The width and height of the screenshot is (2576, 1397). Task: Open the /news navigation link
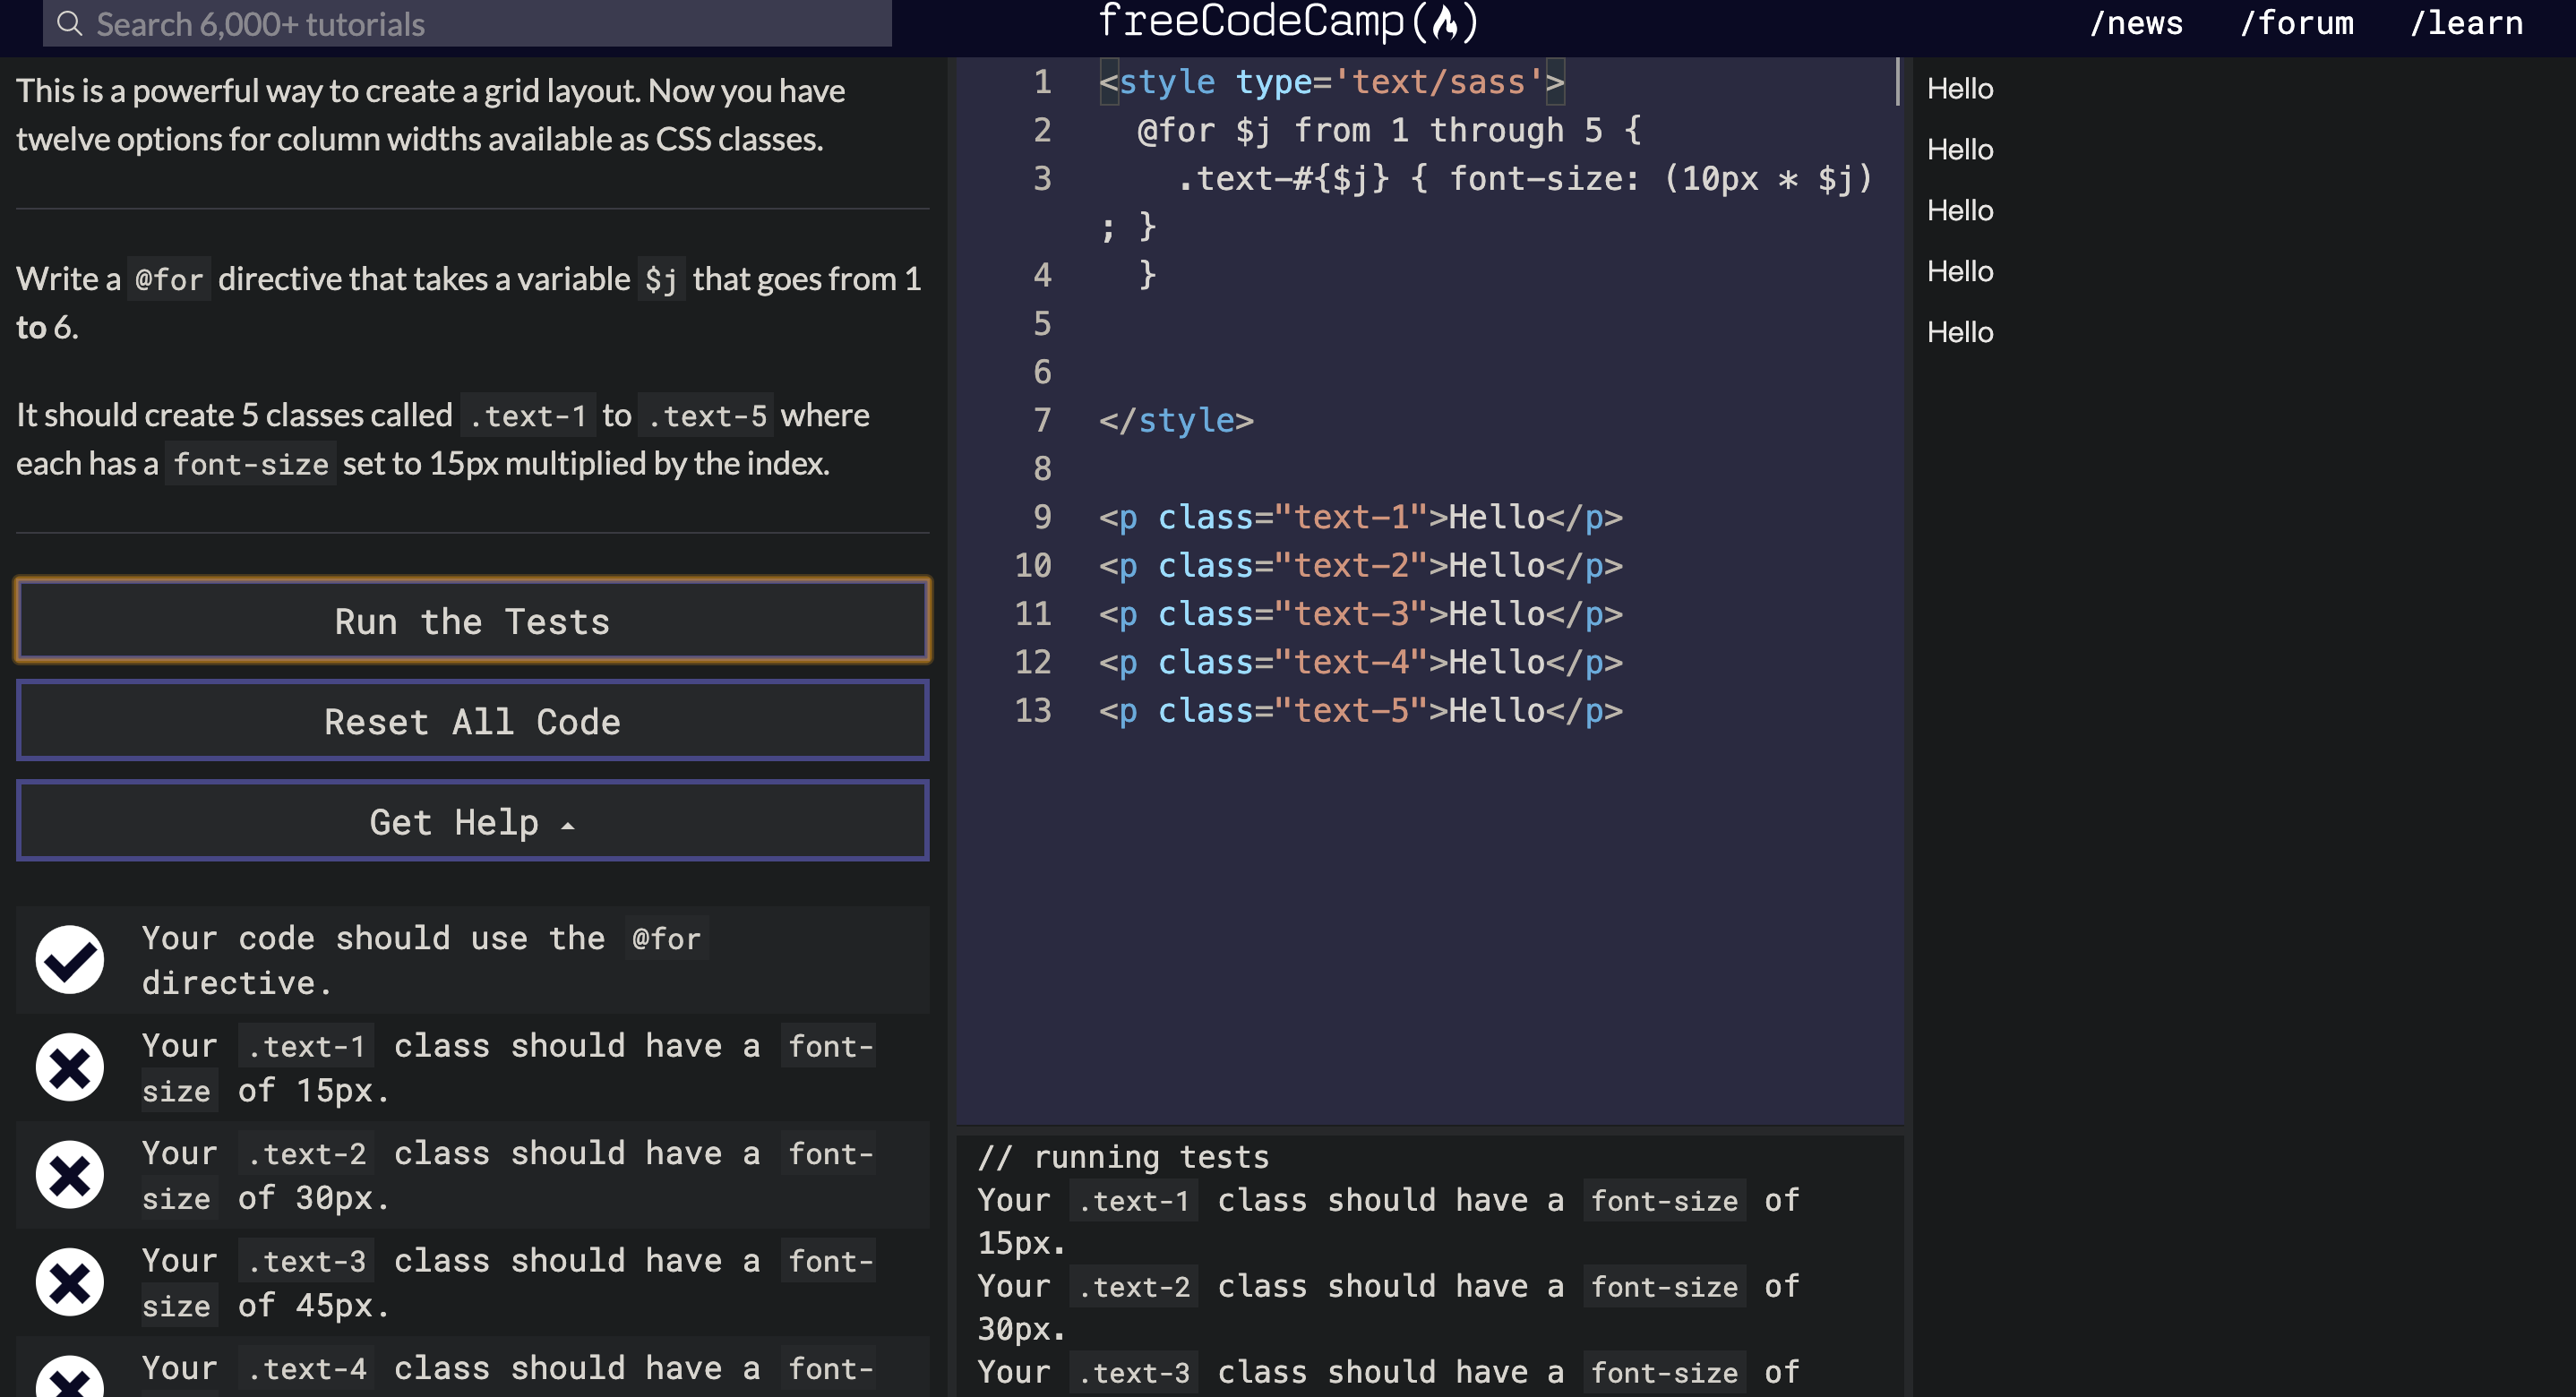click(2136, 23)
